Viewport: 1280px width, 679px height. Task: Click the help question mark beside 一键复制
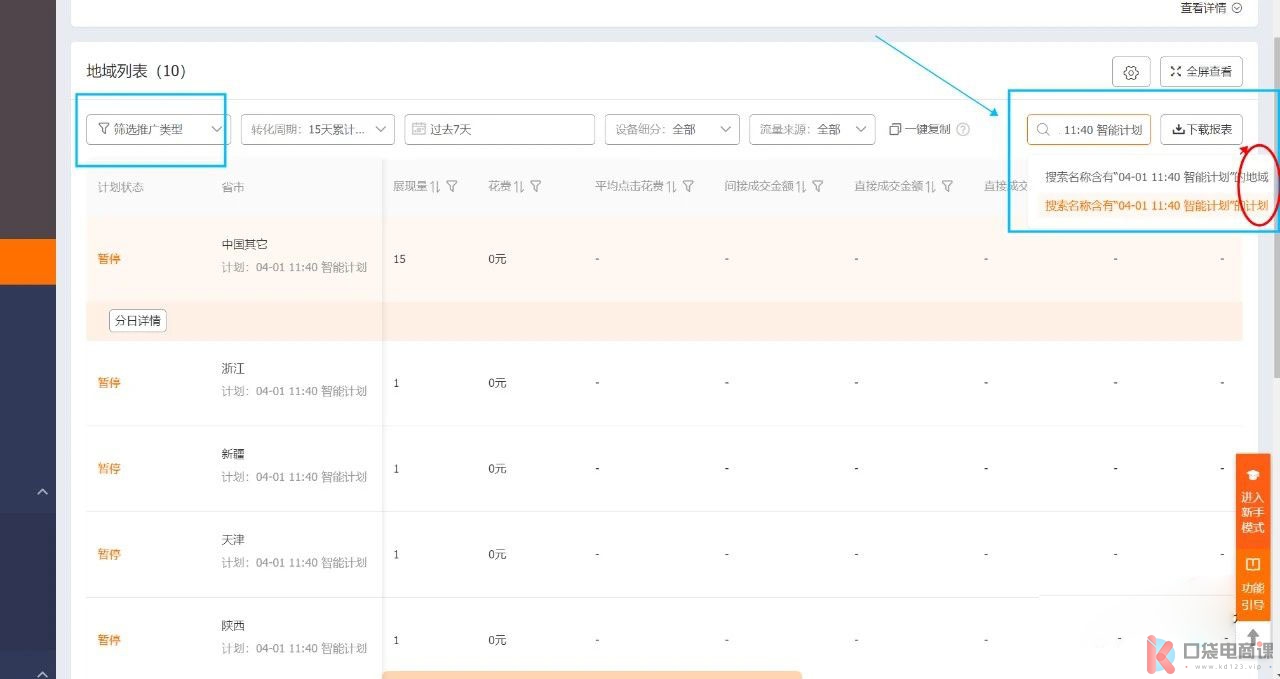coord(963,129)
